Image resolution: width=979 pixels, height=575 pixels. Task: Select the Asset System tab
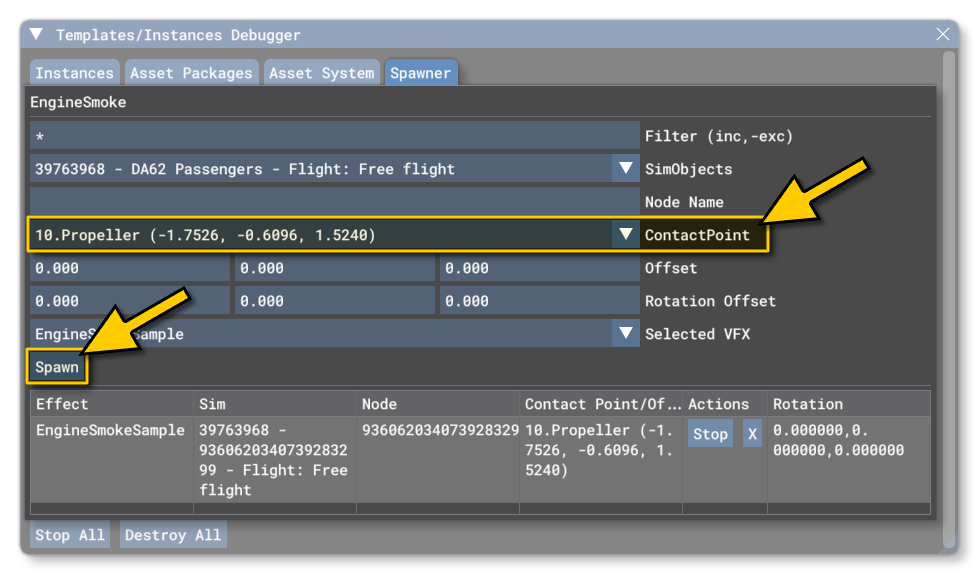point(321,73)
